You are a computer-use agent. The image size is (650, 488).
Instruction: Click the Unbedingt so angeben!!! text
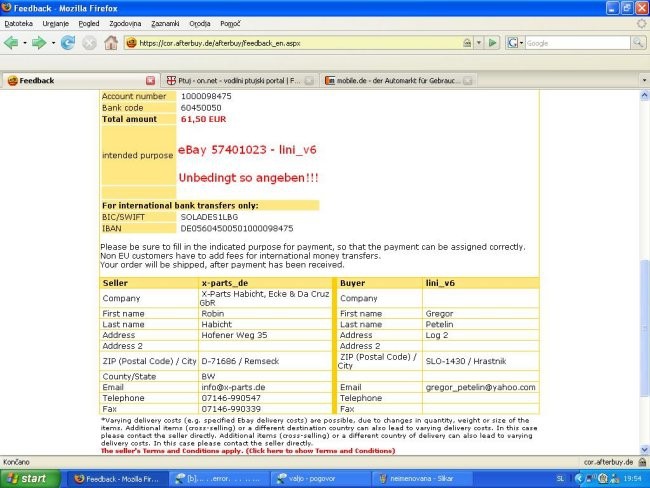point(248,178)
